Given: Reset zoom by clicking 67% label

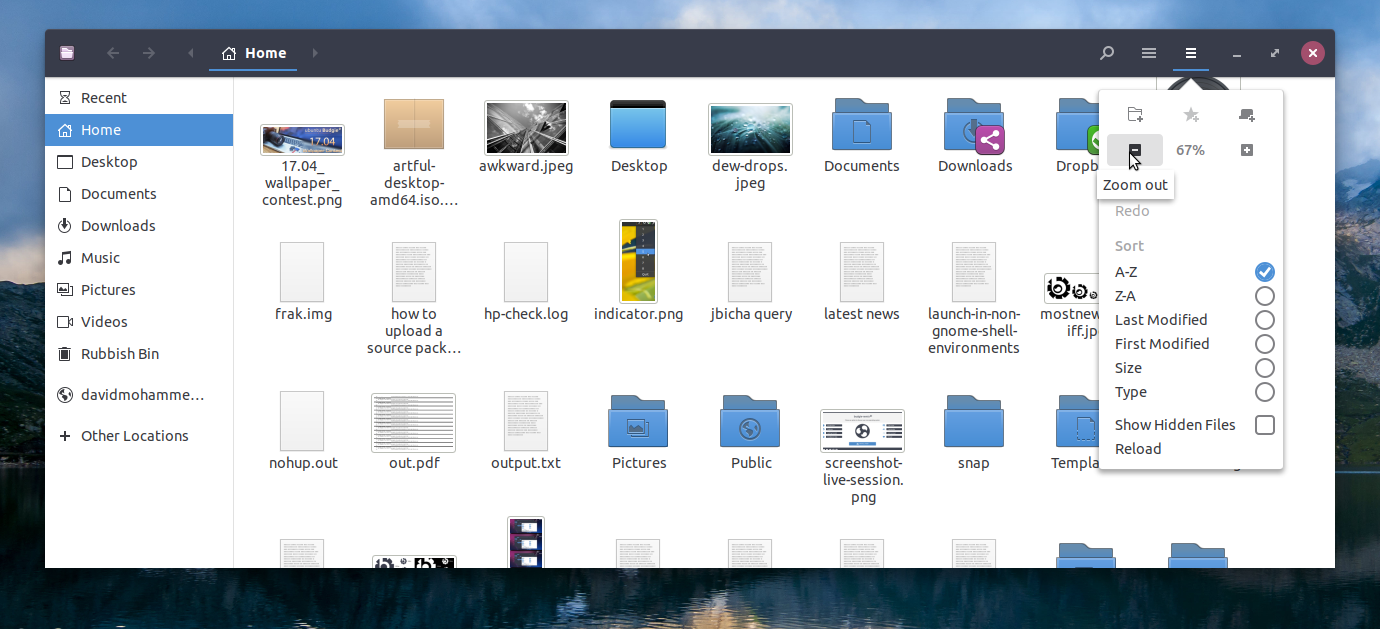Looking at the screenshot, I should click(1190, 150).
